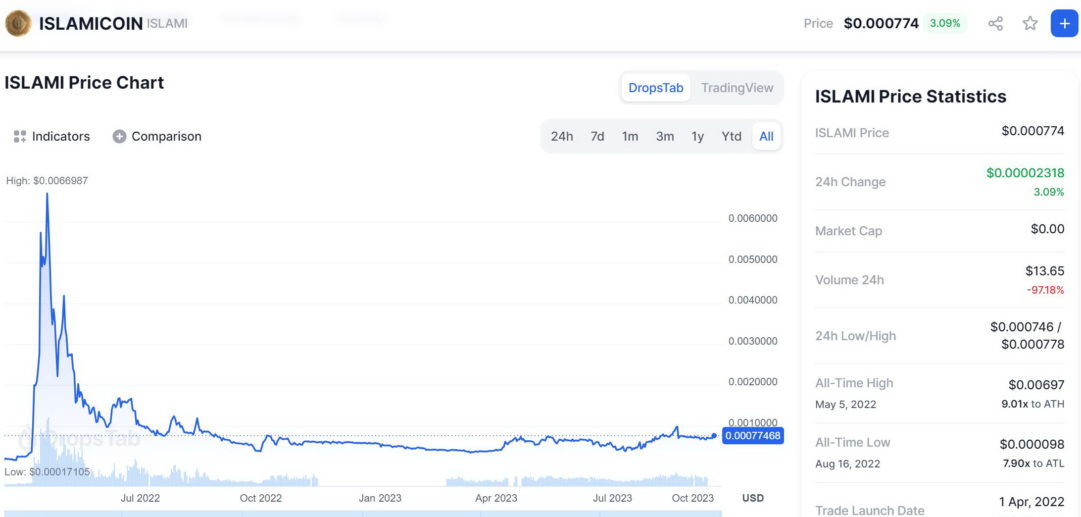The image size is (1081, 517).
Task: Click the header price $0.000774
Action: [x=881, y=23]
